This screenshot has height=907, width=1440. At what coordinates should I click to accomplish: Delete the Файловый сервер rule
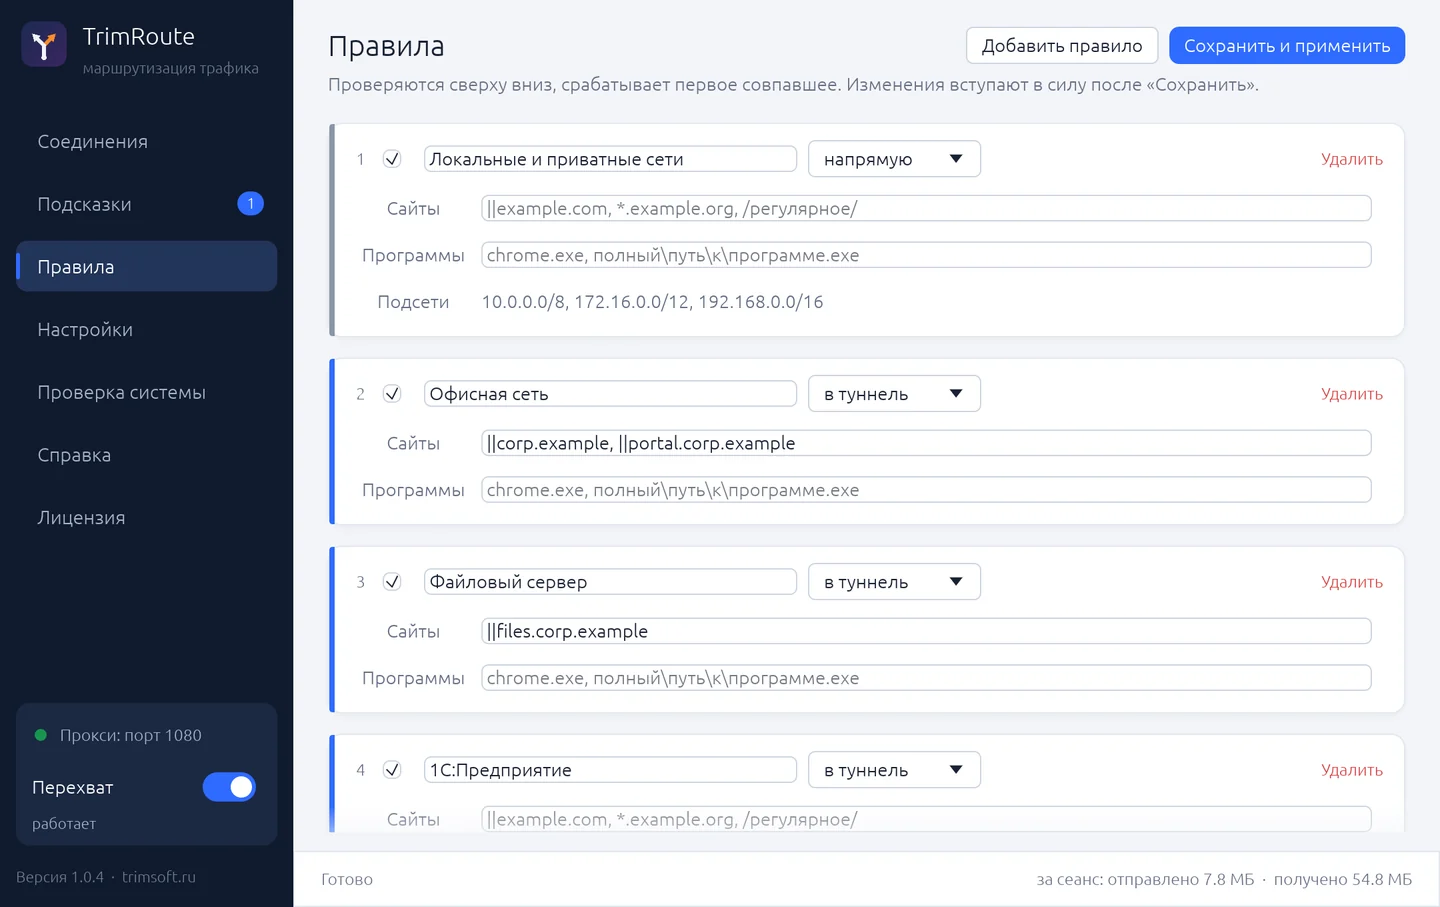pyautogui.click(x=1352, y=582)
